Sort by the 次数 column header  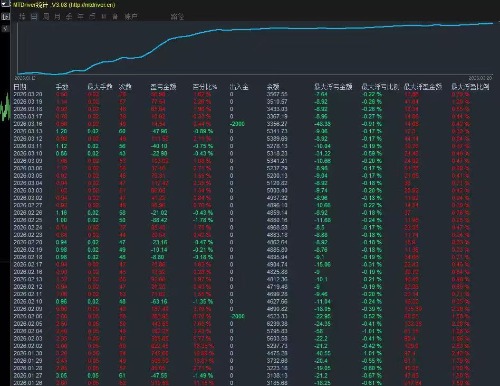click(125, 87)
